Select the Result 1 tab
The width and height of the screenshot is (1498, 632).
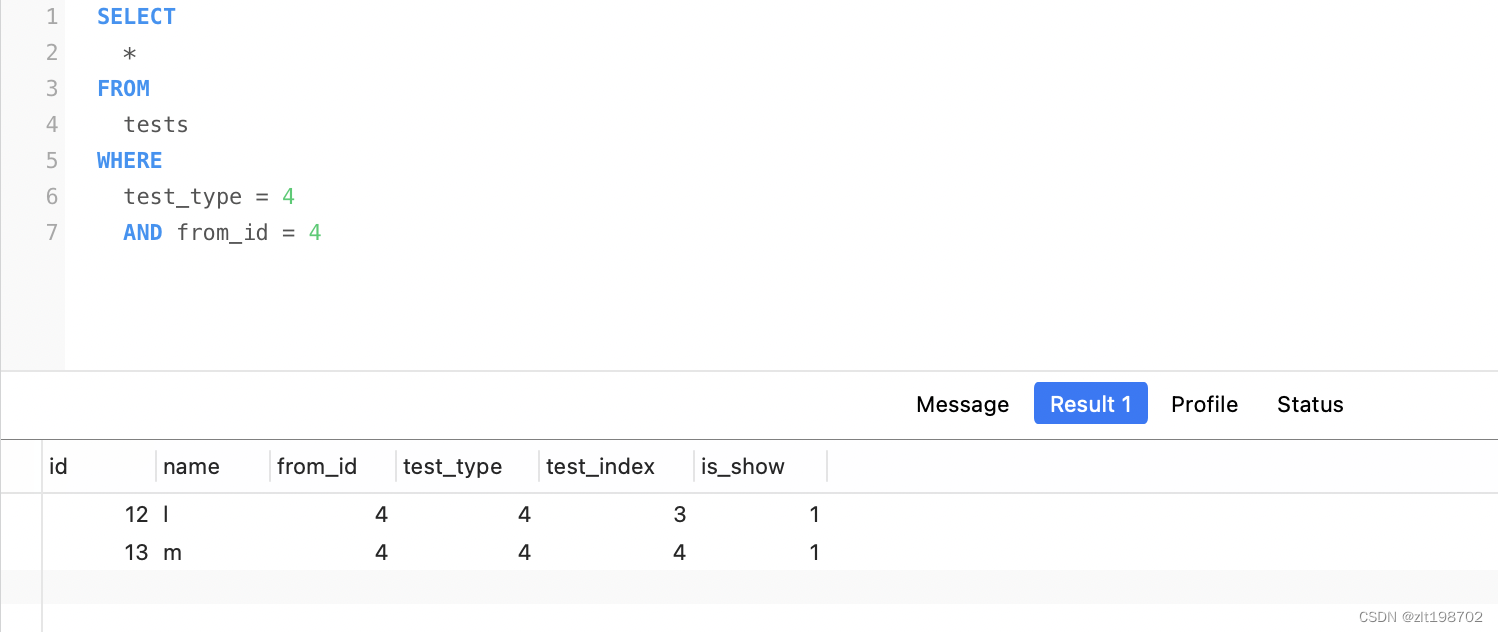[x=1090, y=404]
